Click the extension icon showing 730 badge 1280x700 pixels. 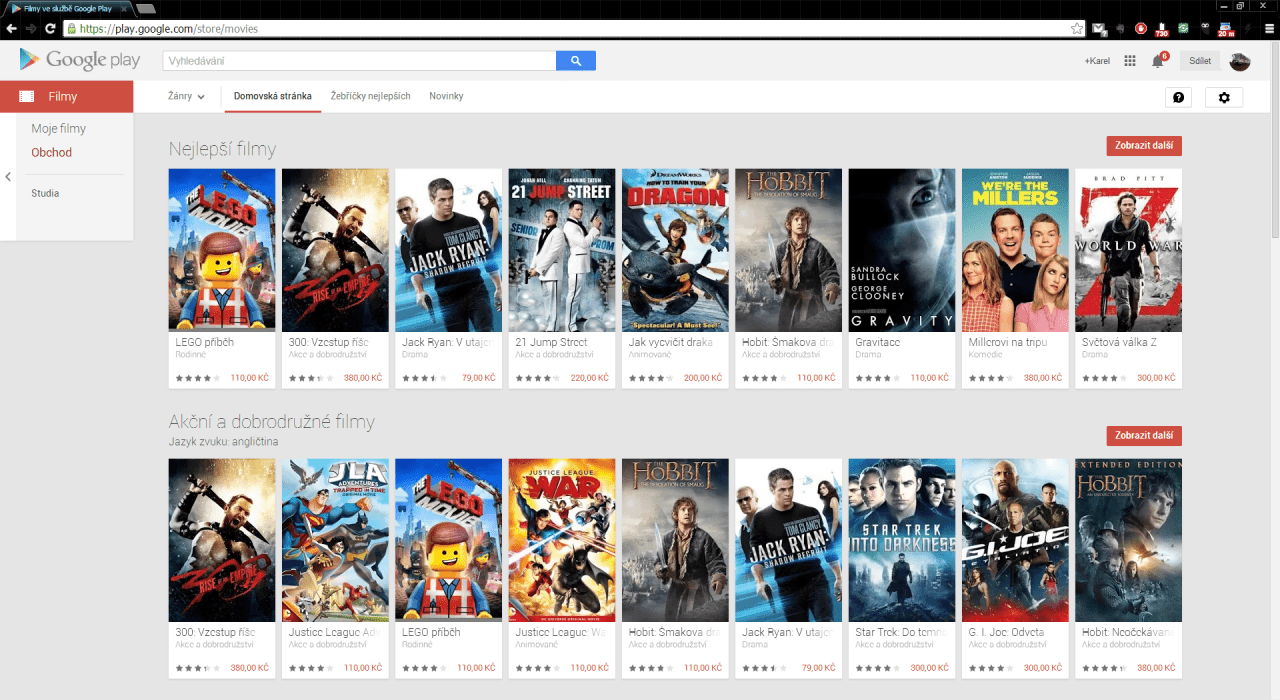tap(1161, 29)
